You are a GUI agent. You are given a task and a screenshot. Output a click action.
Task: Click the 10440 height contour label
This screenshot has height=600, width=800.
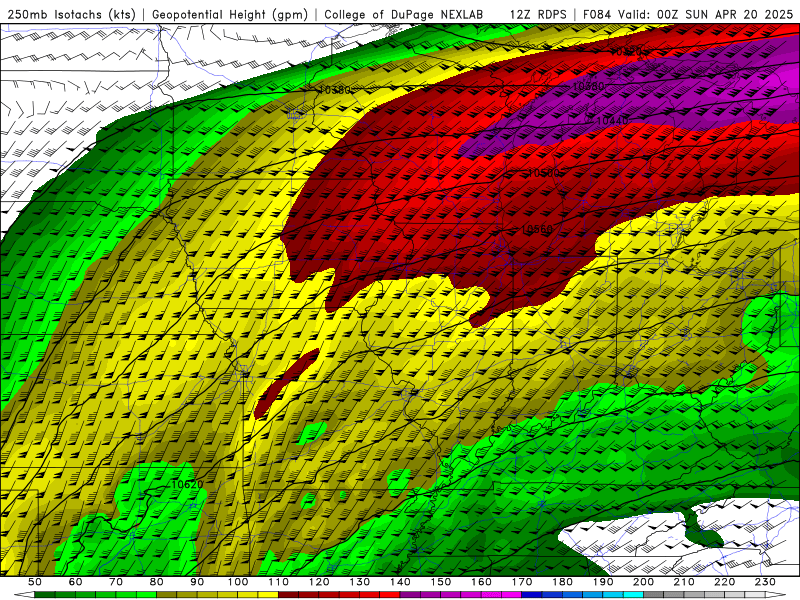pos(612,121)
